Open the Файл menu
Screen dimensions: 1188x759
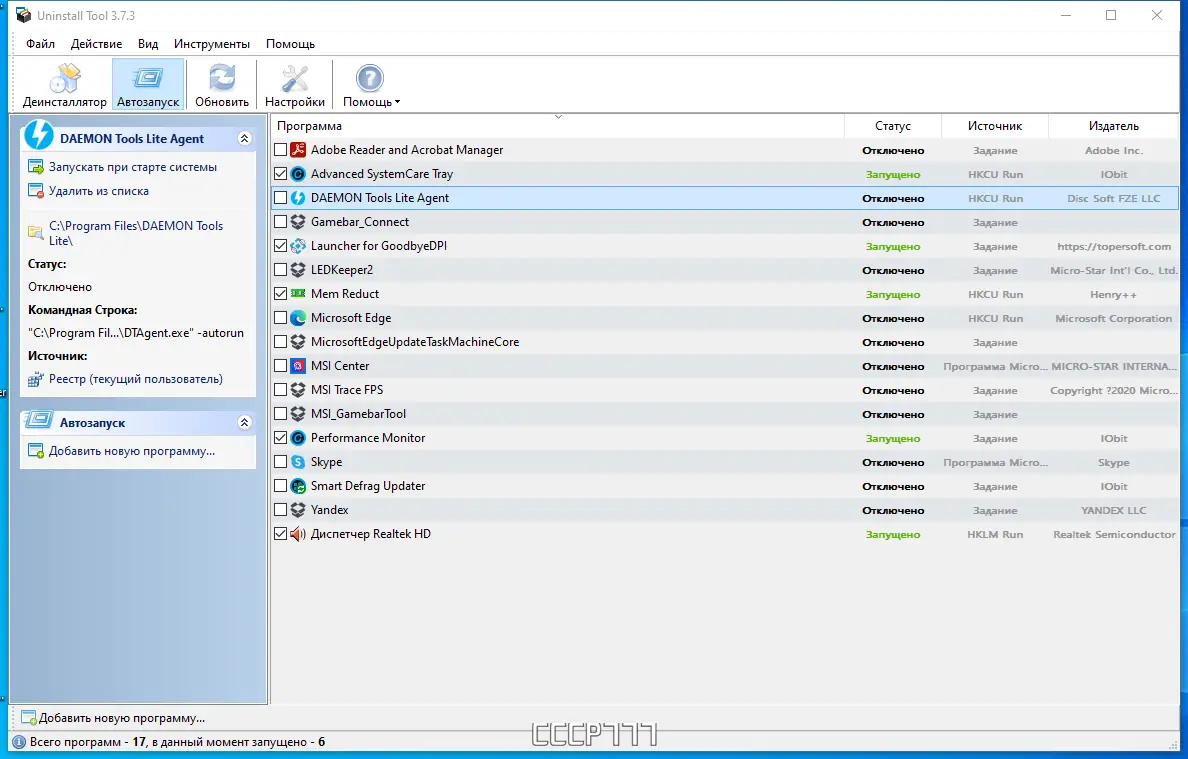(x=40, y=44)
